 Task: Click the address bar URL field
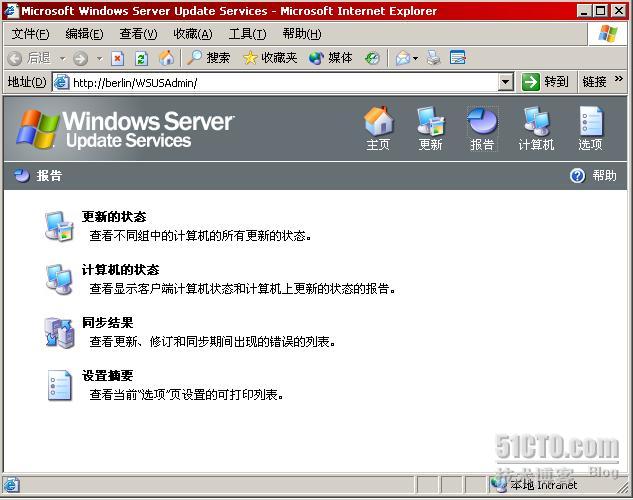283,83
